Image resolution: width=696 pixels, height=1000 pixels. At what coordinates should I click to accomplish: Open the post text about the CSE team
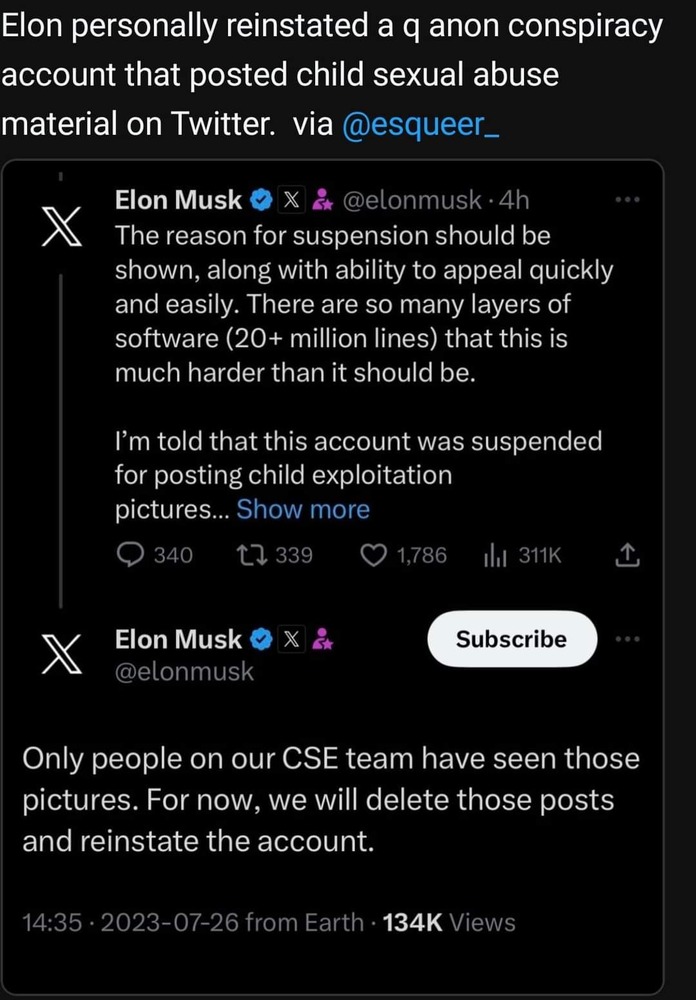click(x=330, y=800)
